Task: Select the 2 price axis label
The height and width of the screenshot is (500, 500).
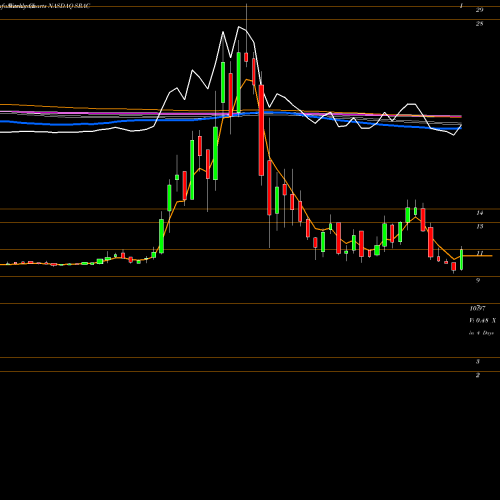Action: click(478, 375)
